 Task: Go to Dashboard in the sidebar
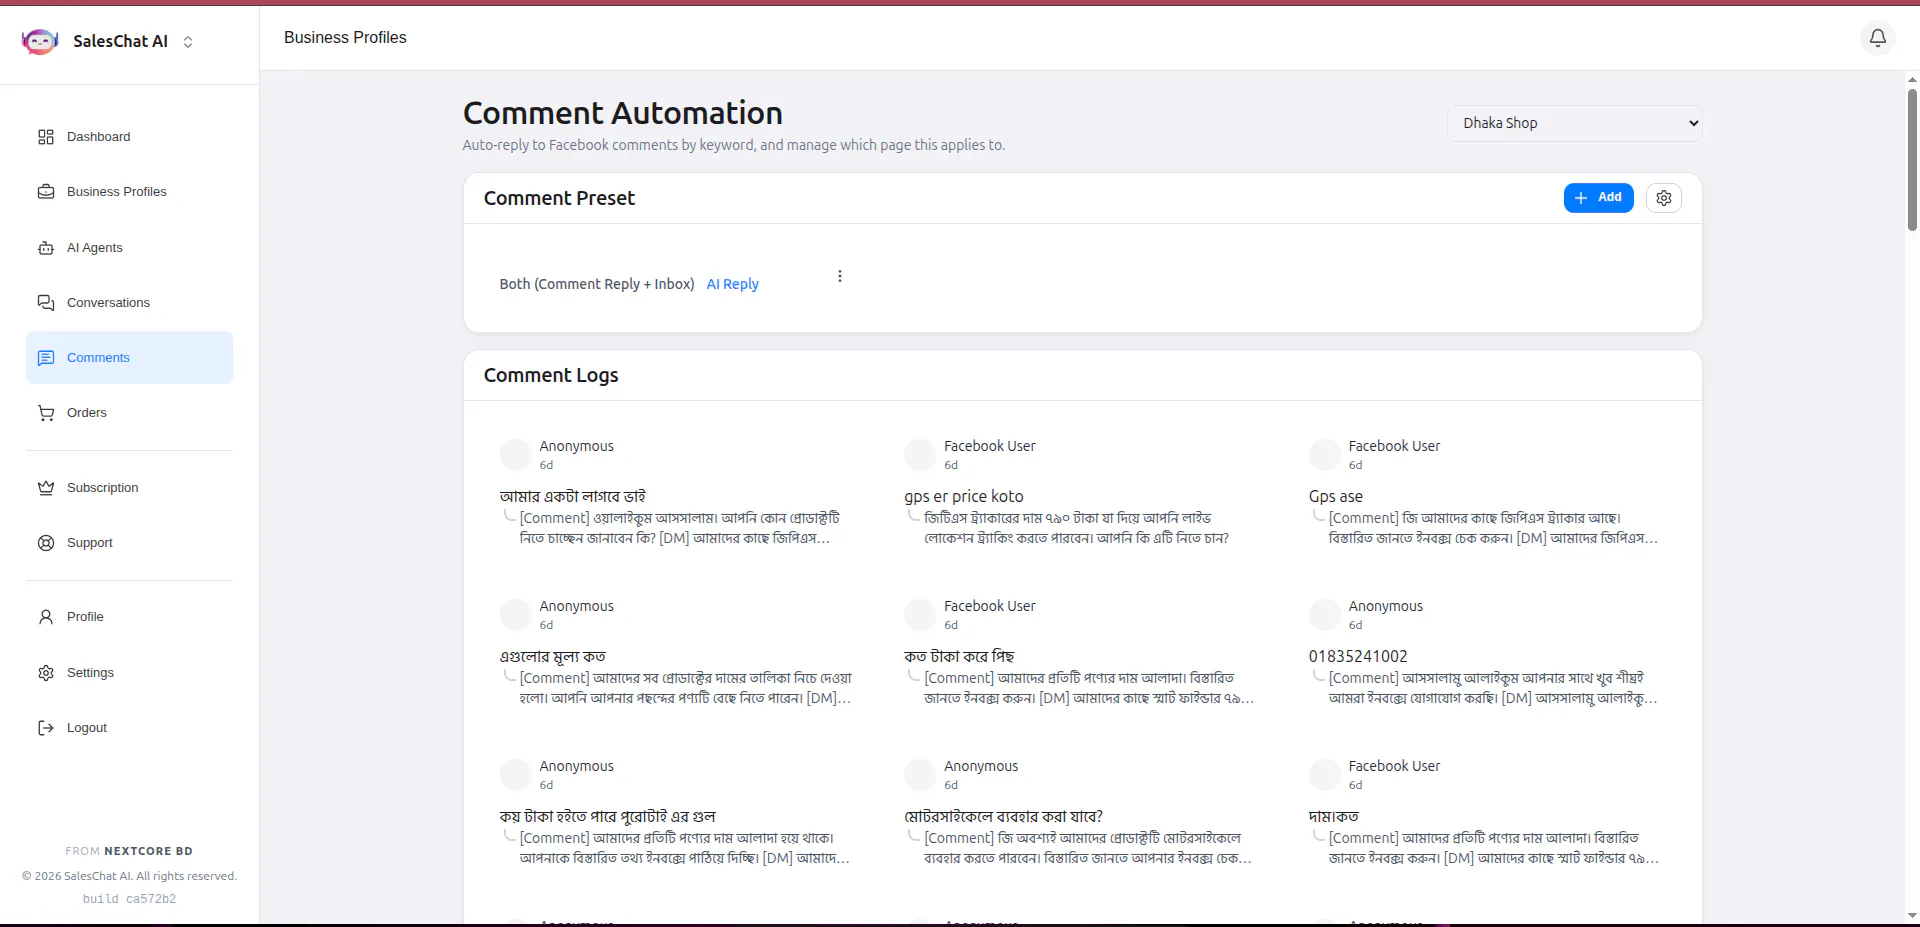coord(129,137)
